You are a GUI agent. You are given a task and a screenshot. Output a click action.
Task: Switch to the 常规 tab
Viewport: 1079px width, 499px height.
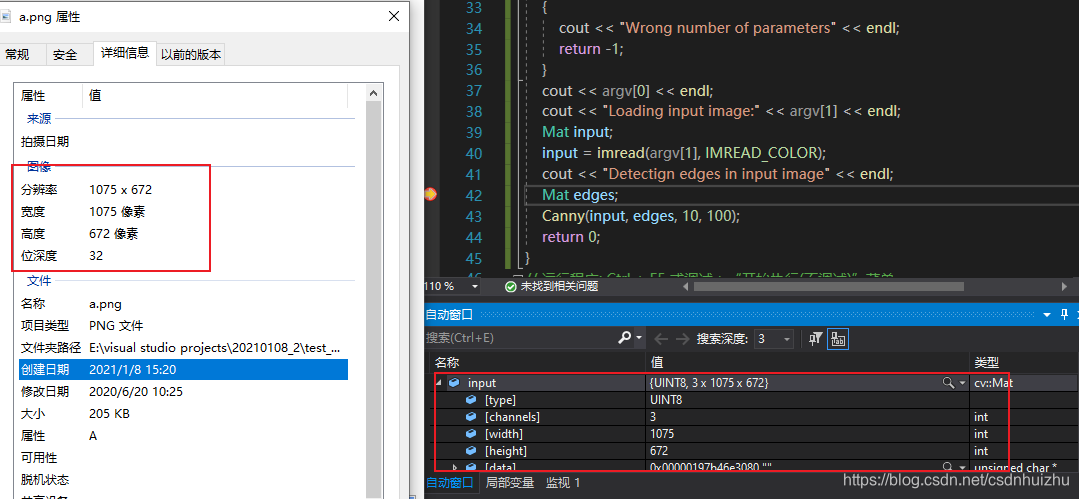(17, 54)
